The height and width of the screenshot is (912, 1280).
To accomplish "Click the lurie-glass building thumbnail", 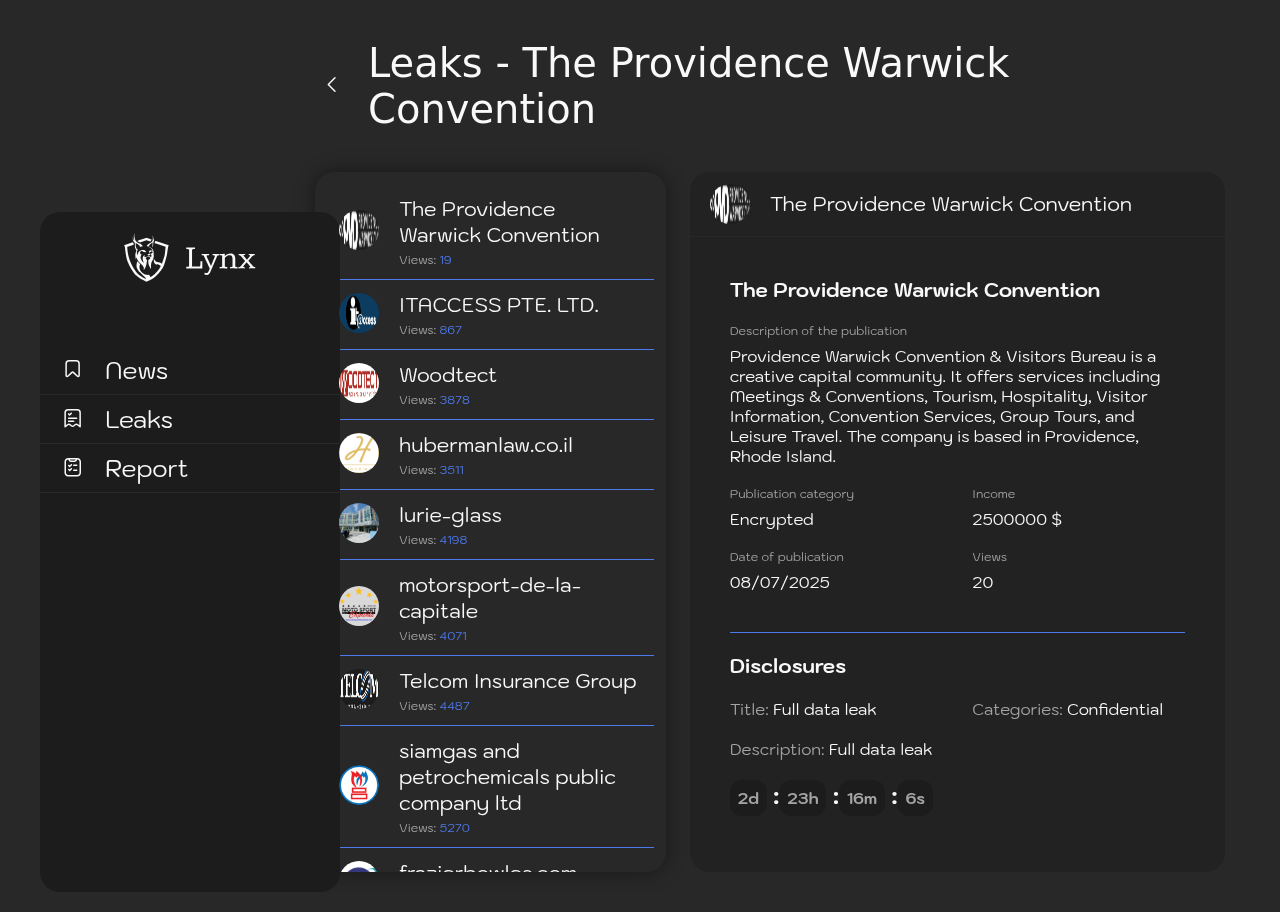I will (x=359, y=523).
